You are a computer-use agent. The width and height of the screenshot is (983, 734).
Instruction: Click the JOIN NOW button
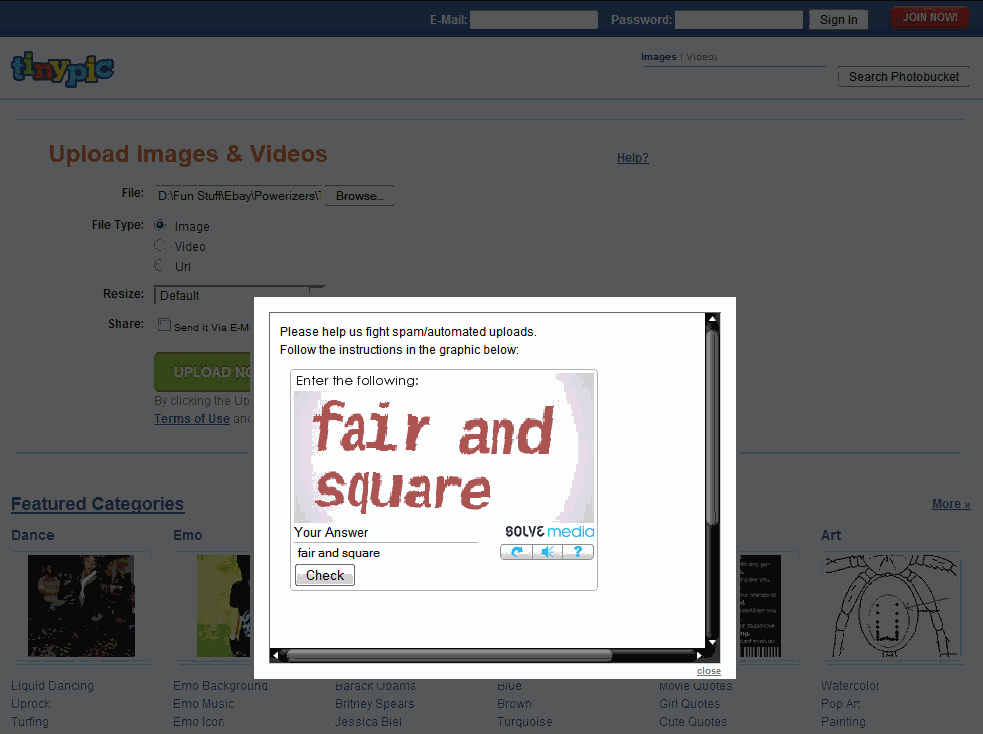click(x=929, y=17)
